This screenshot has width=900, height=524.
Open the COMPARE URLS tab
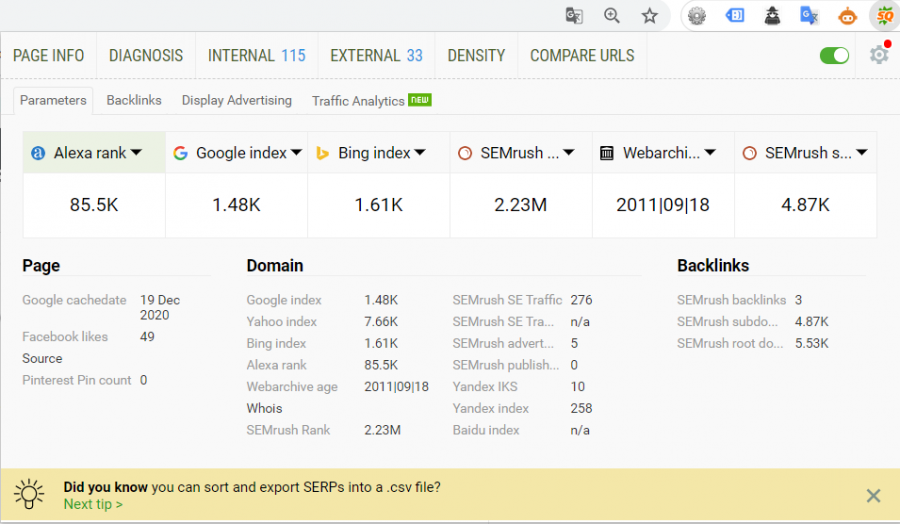pos(582,56)
